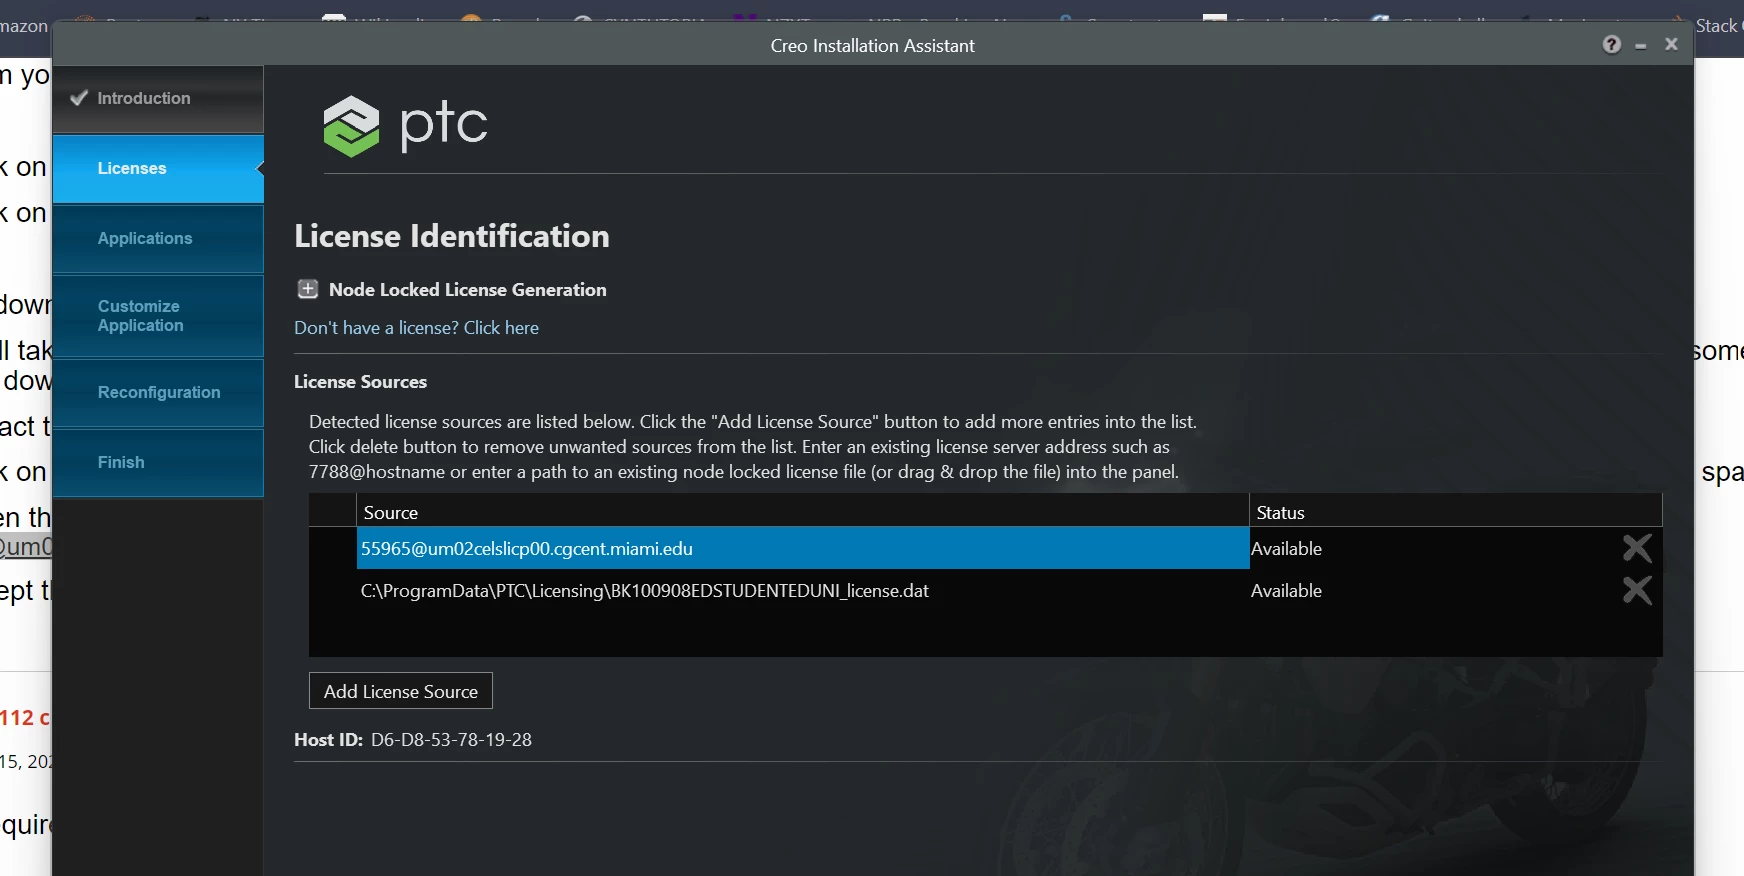
Task: Go to the Introduction step
Action: coord(158,99)
